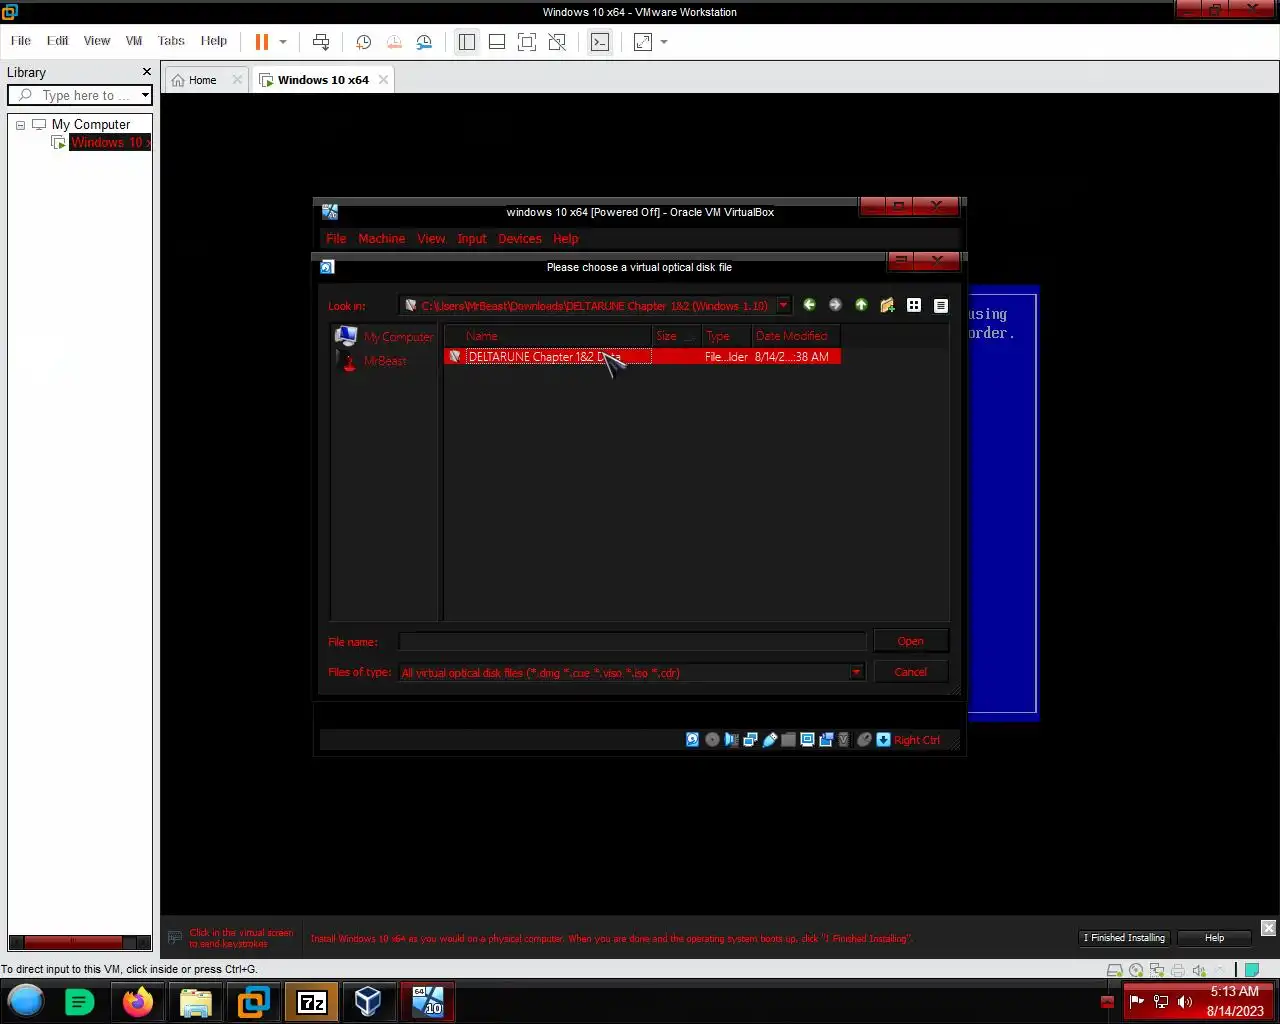Go back with green left arrow
This screenshot has width=1280, height=1024.
(x=809, y=305)
